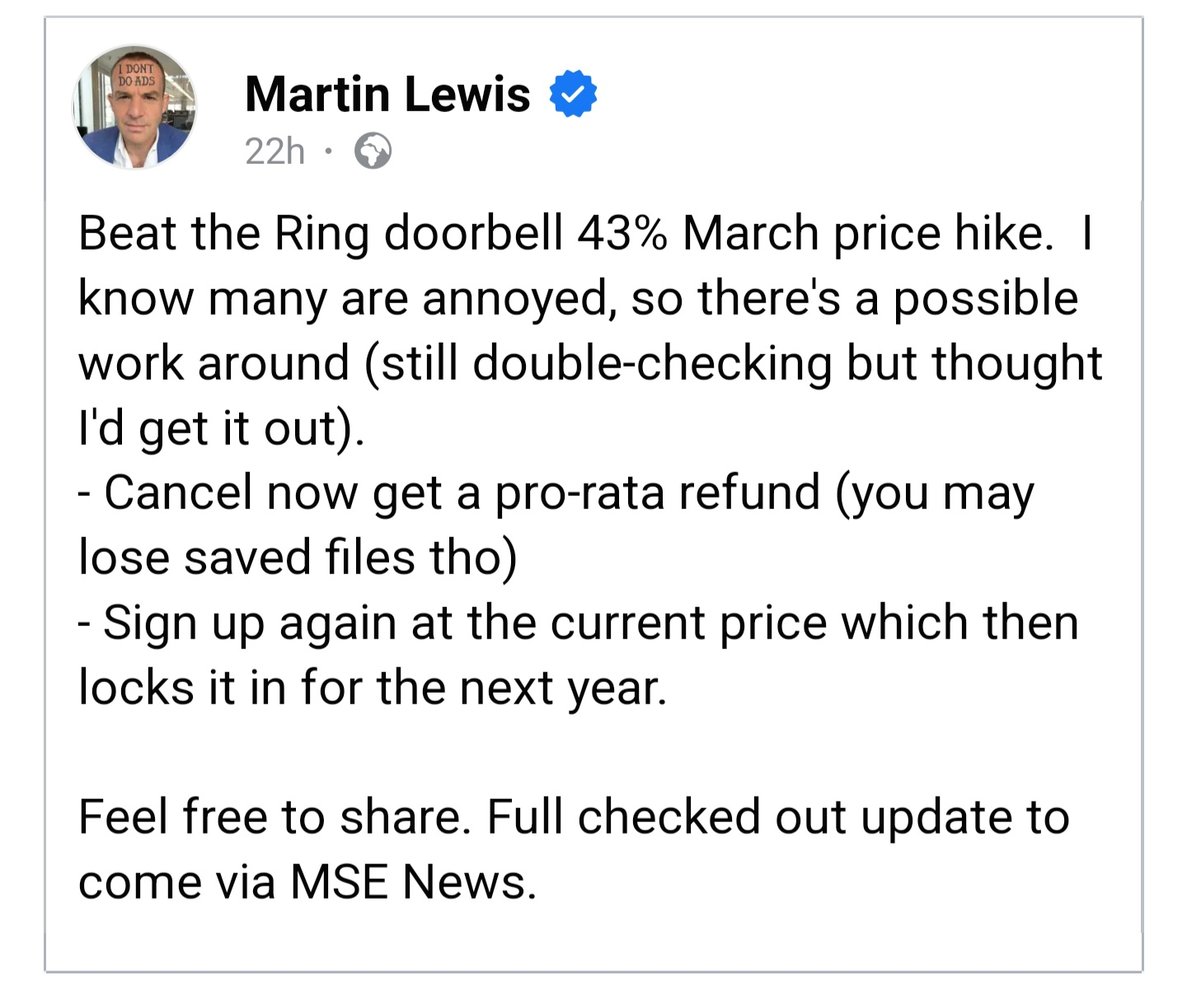Click the "Full checked out update to" text

coord(778,818)
